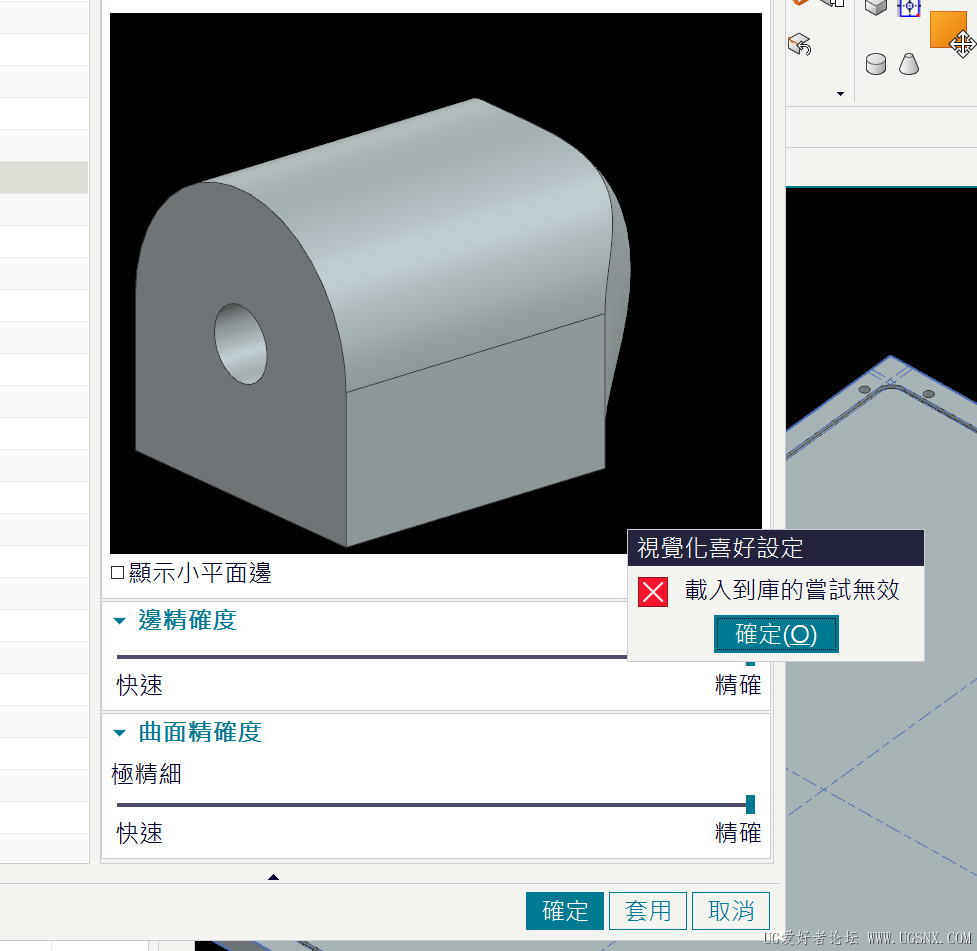Click 快速 label under 邊精確度 slider
Viewport: 977px width, 951px height.
140,685
